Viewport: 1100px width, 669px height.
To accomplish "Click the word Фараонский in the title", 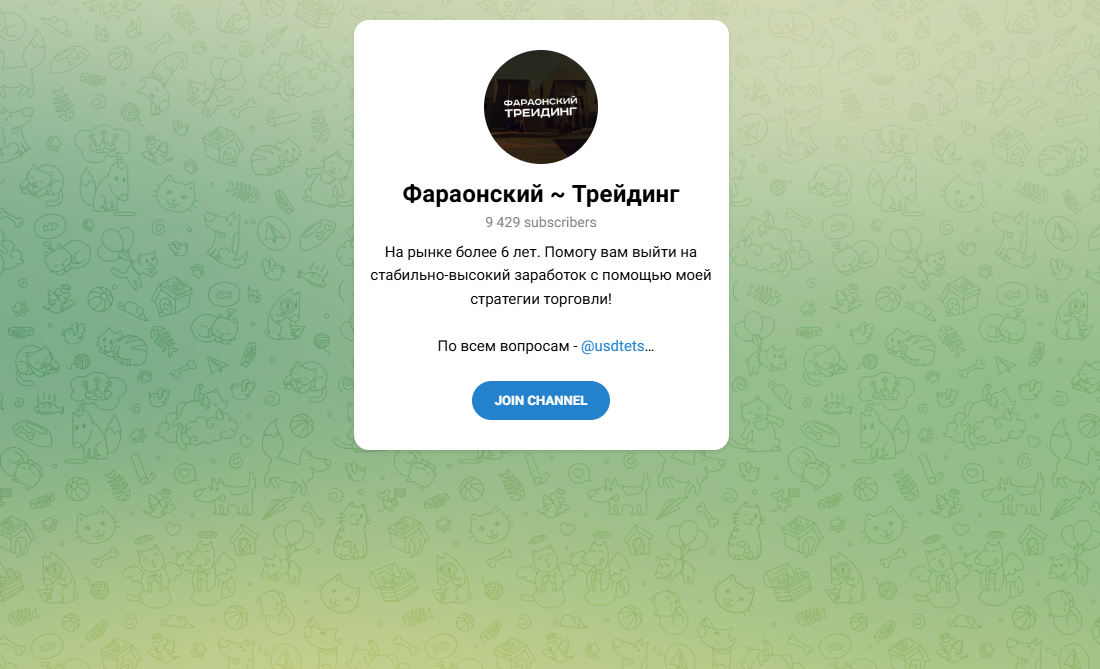I will [473, 194].
